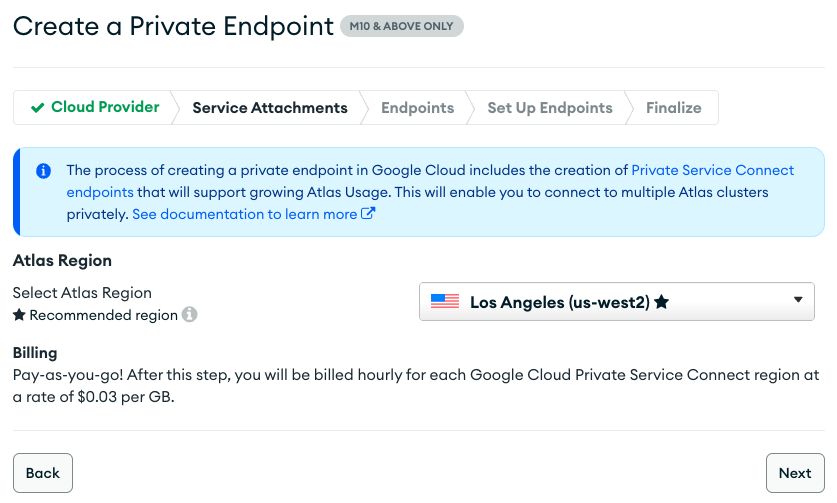Click the M10 & ABOVE ONLY badge

click(x=402, y=27)
